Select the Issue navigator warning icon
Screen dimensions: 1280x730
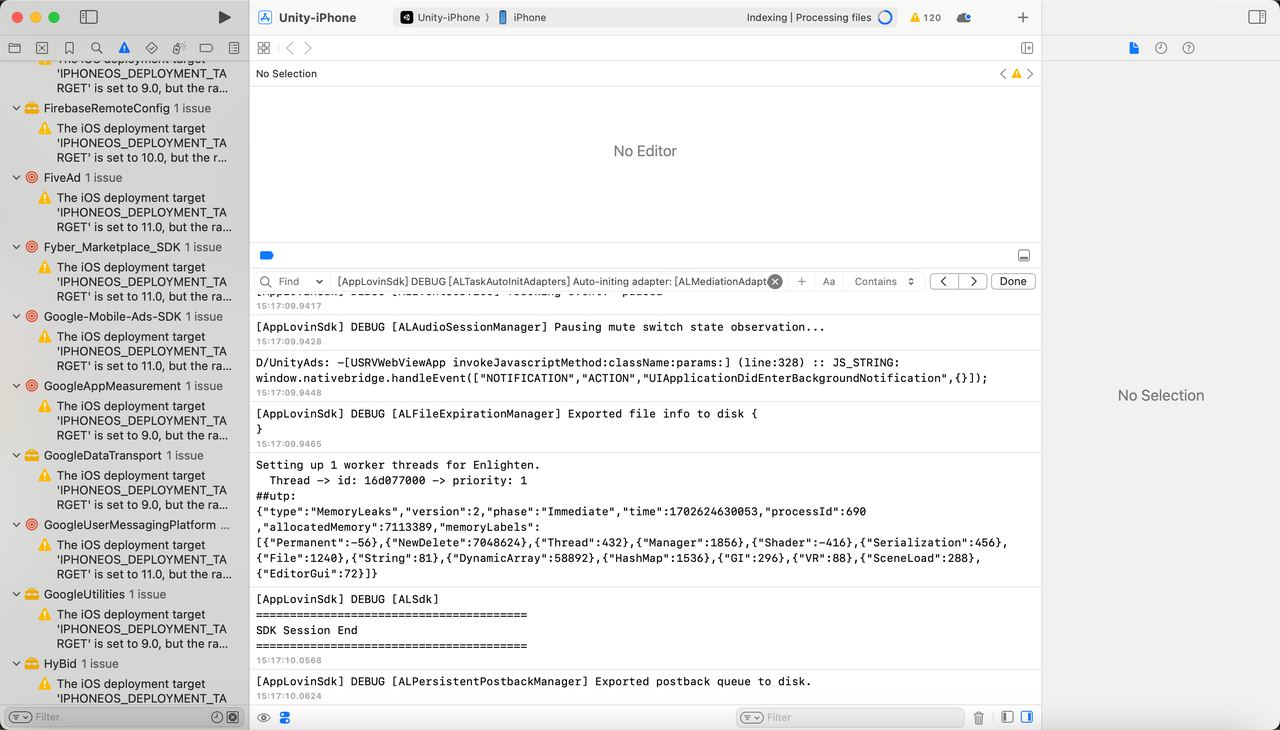124,47
